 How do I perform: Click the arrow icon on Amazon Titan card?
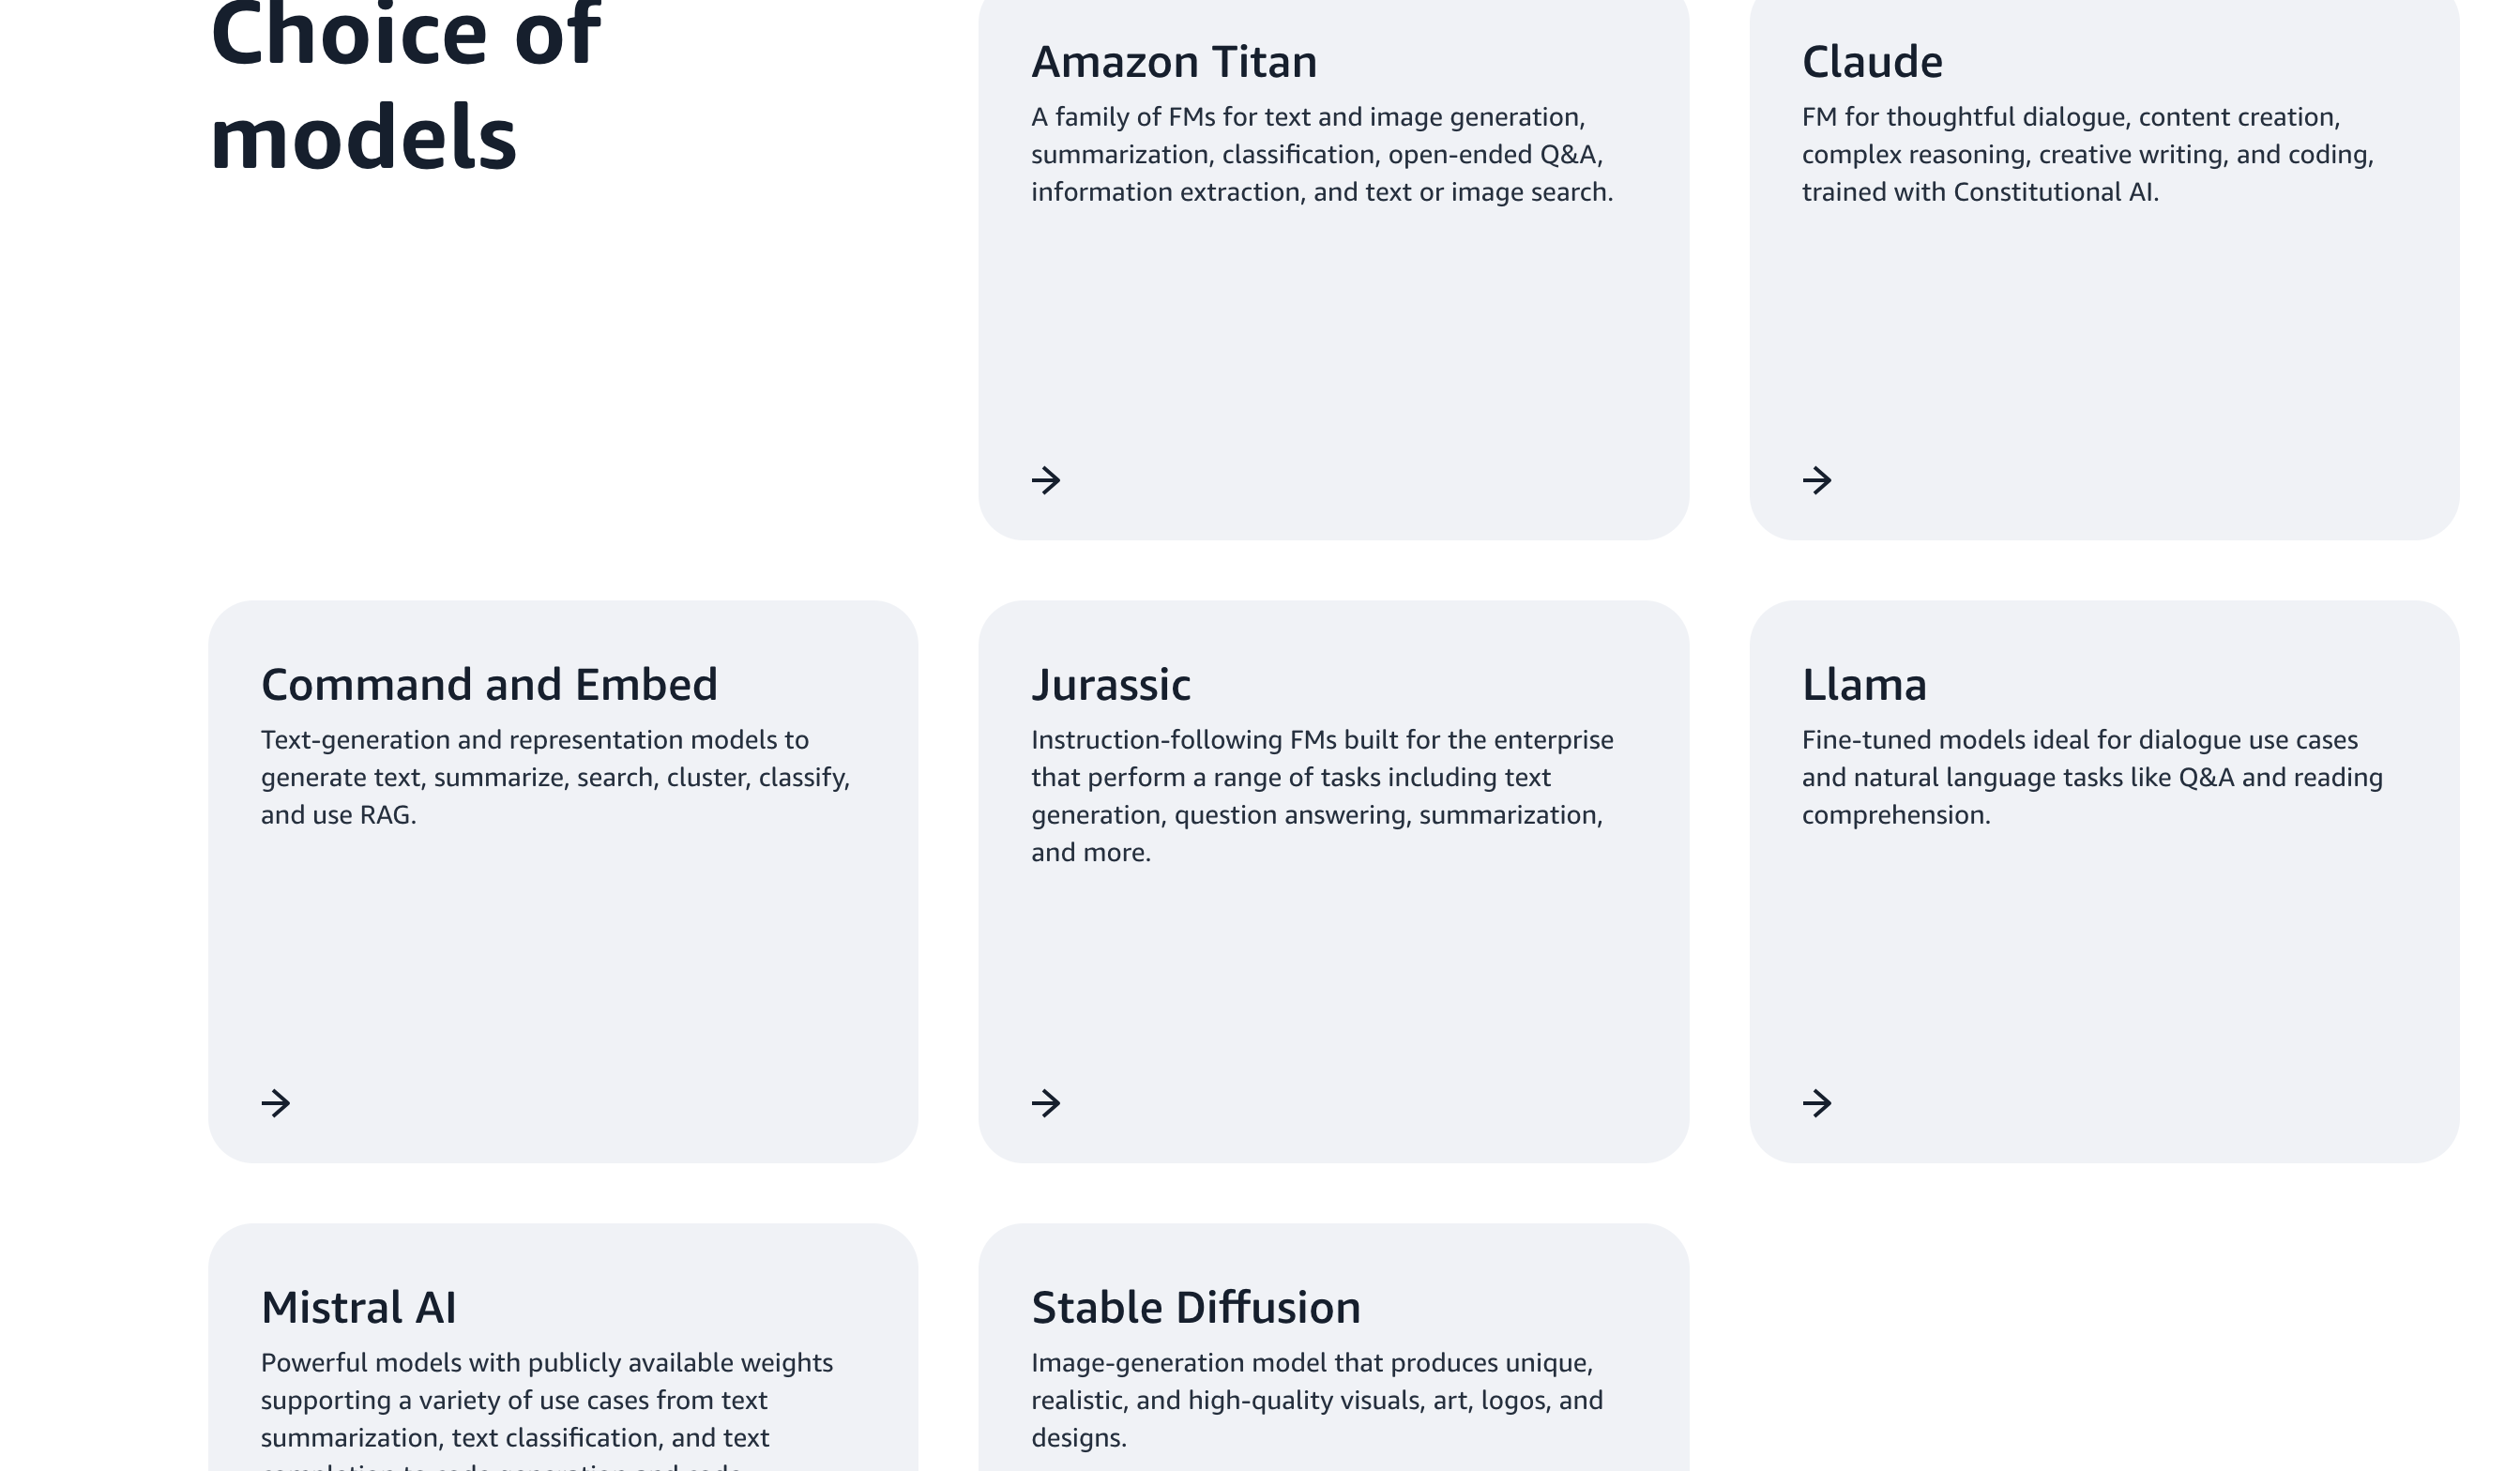pyautogui.click(x=1046, y=480)
